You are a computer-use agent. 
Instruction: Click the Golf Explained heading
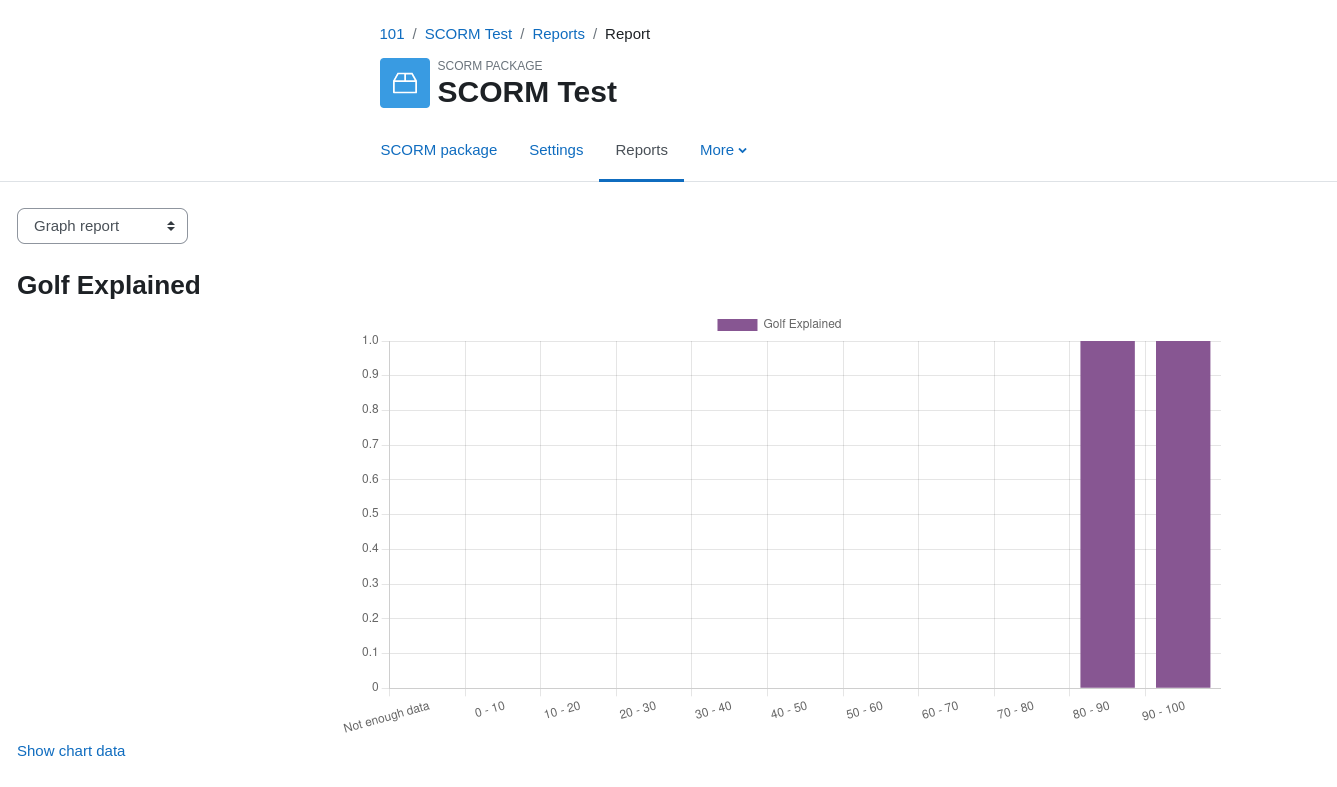coord(109,285)
